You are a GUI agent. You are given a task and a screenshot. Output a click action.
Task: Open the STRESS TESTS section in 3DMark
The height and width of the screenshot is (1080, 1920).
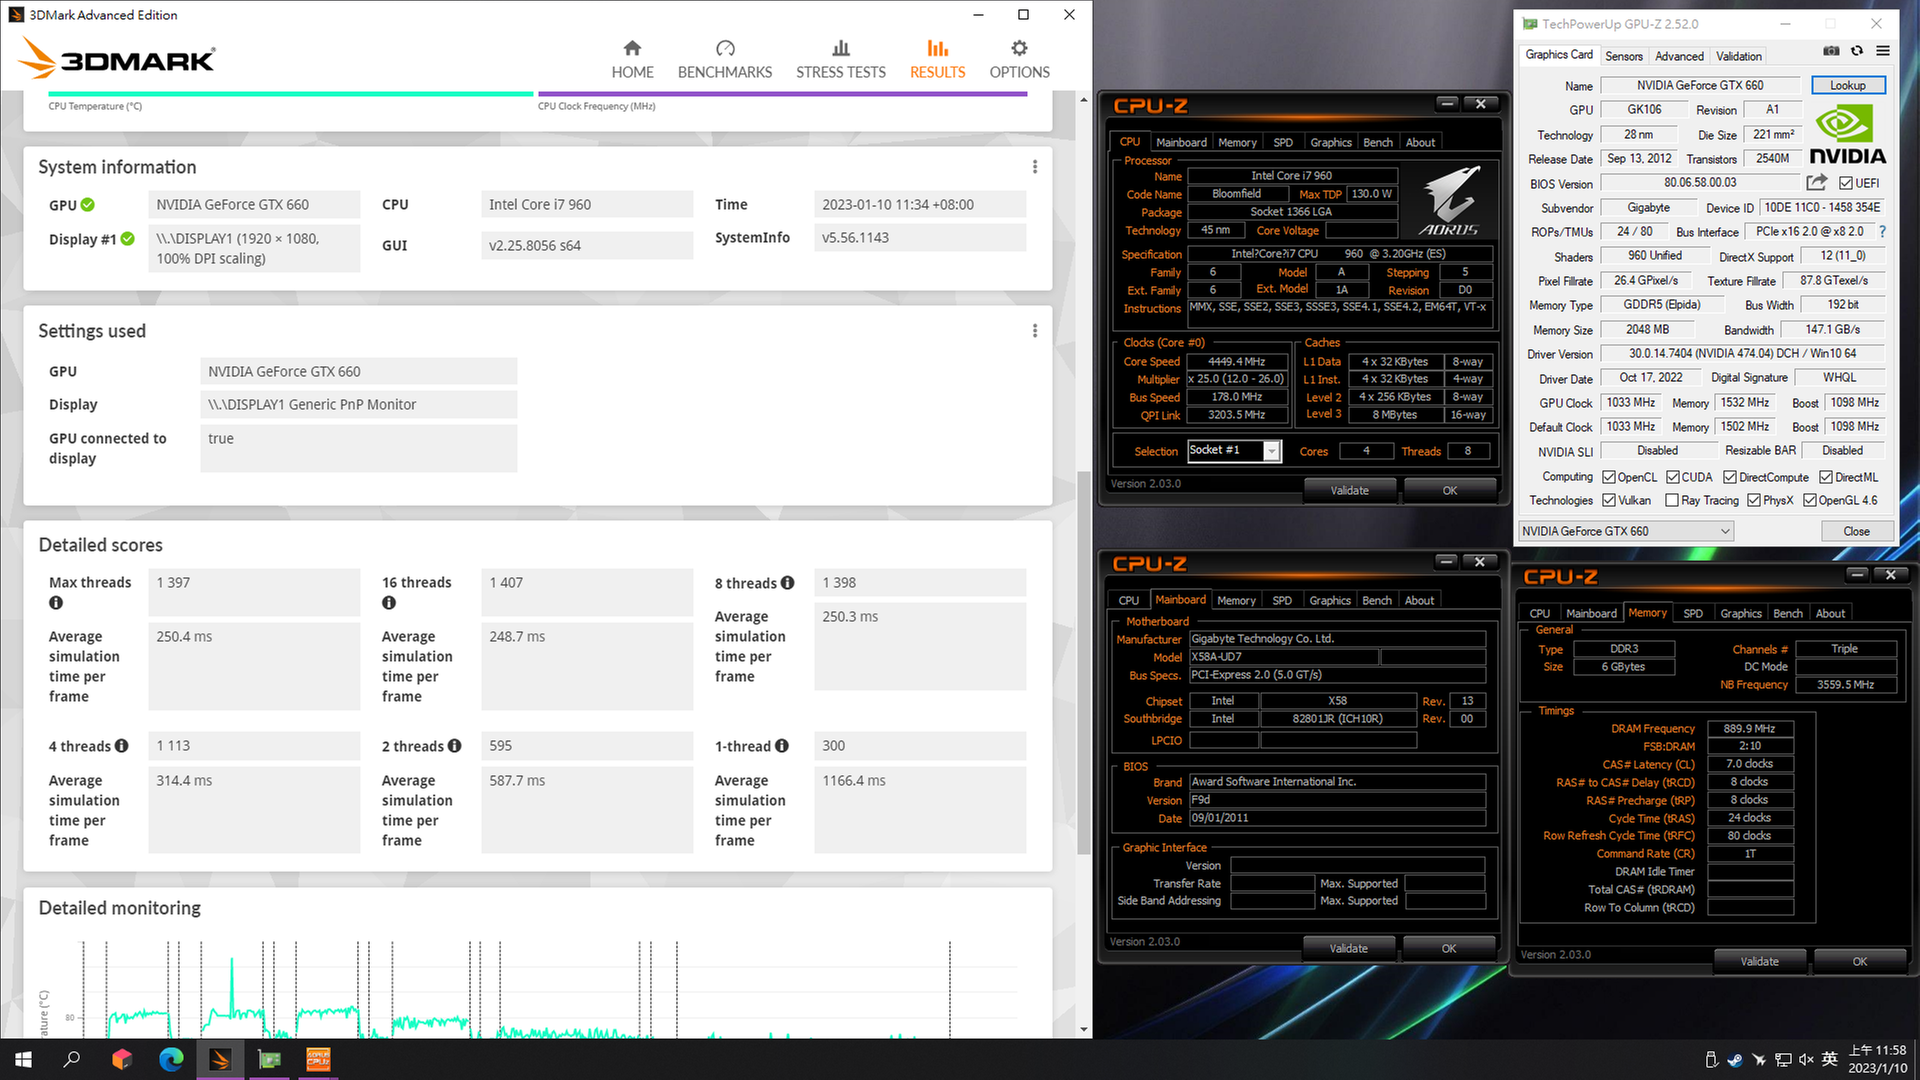point(841,59)
